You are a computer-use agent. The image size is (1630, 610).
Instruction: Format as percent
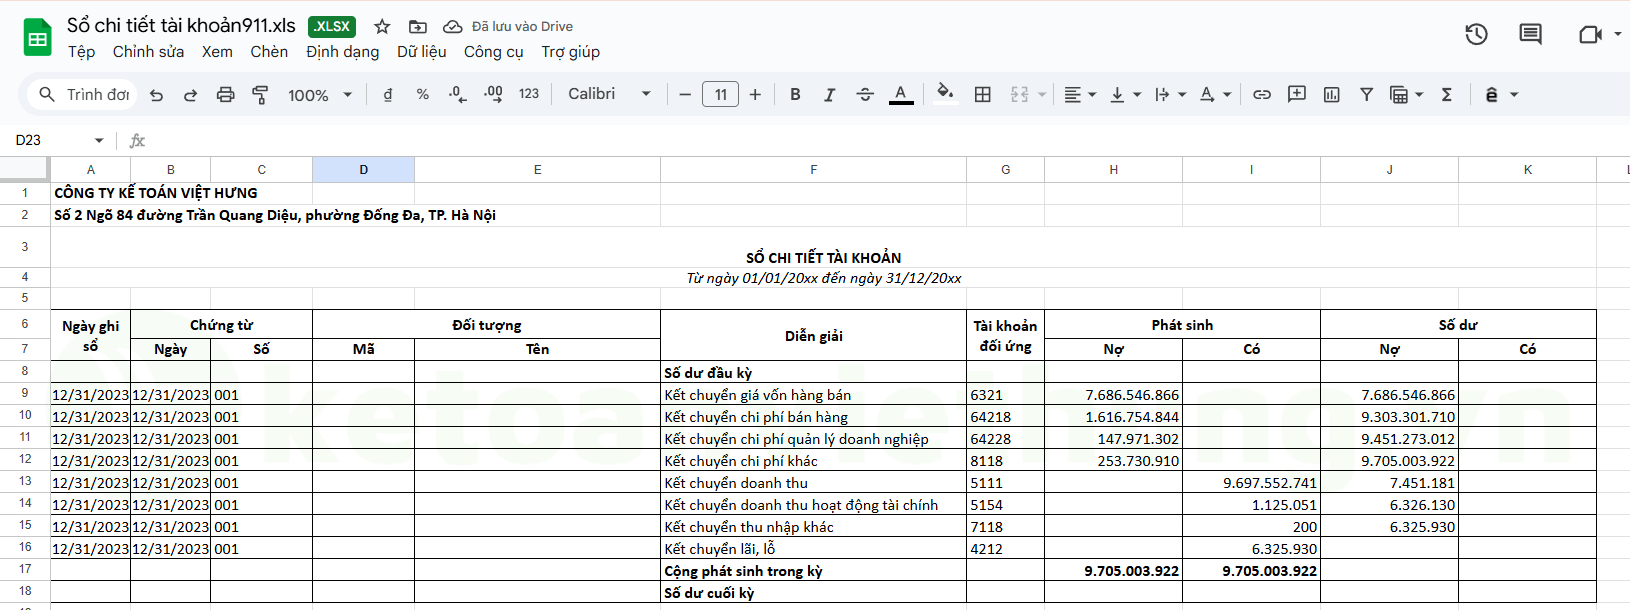[423, 95]
